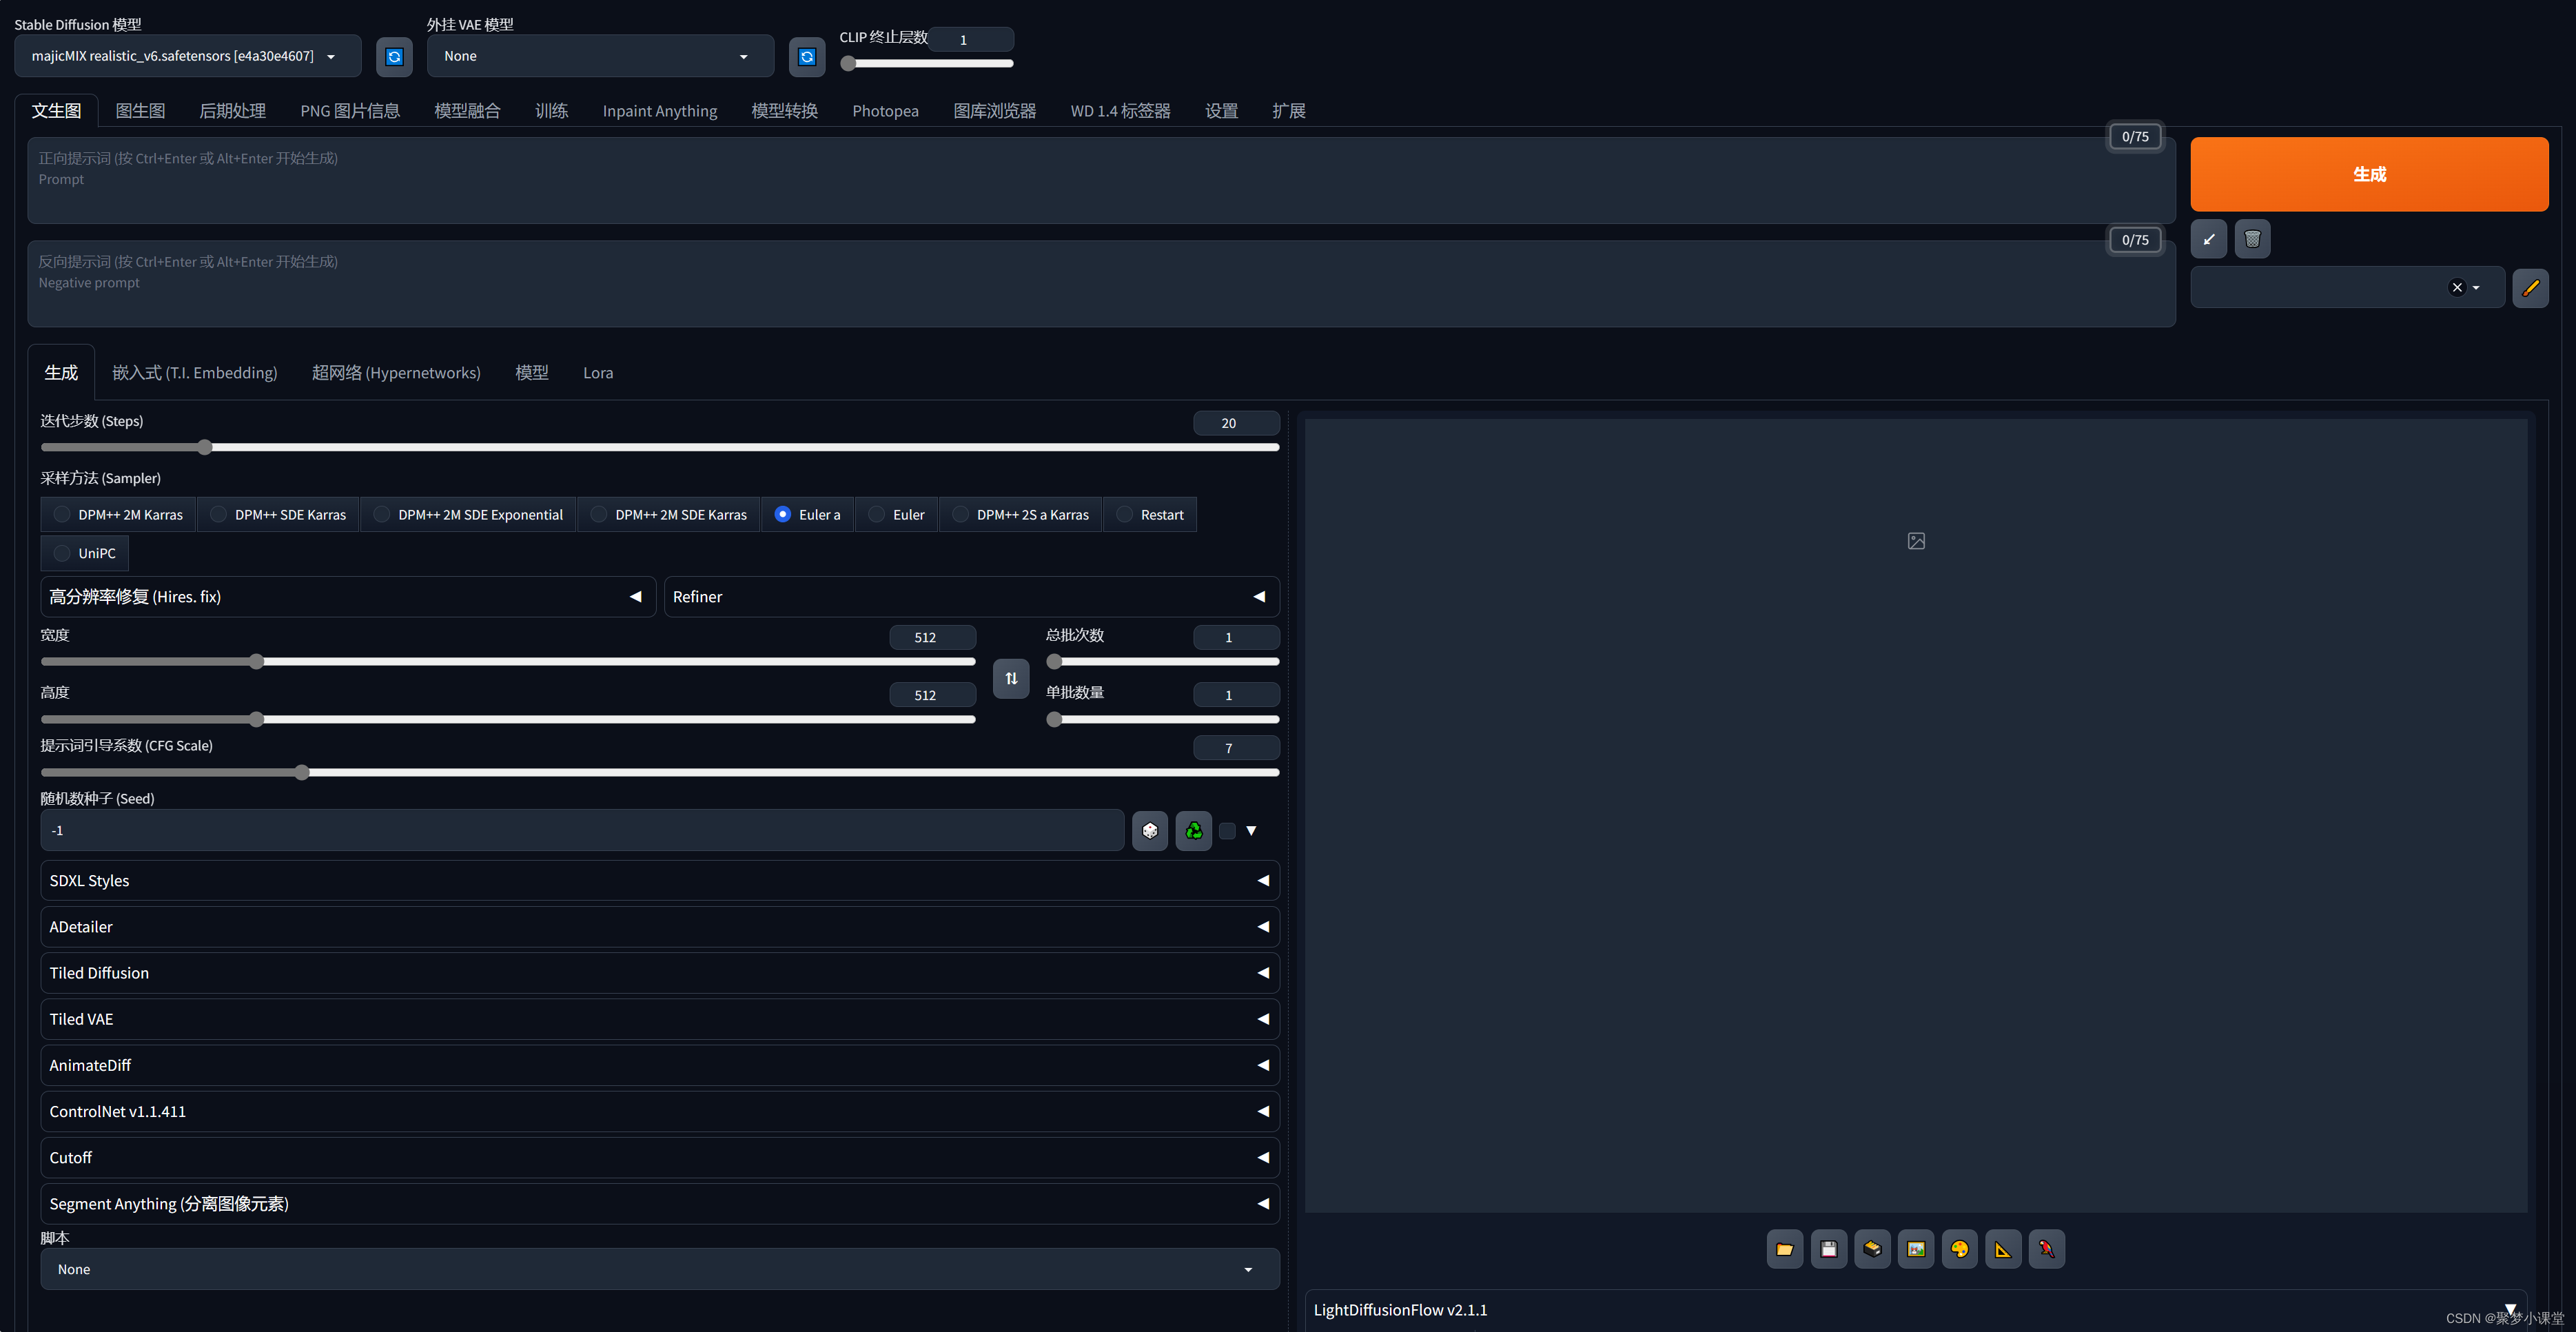Open the script (脚本) None dropdown
Viewport: 2576px width, 1332px height.
click(659, 1269)
